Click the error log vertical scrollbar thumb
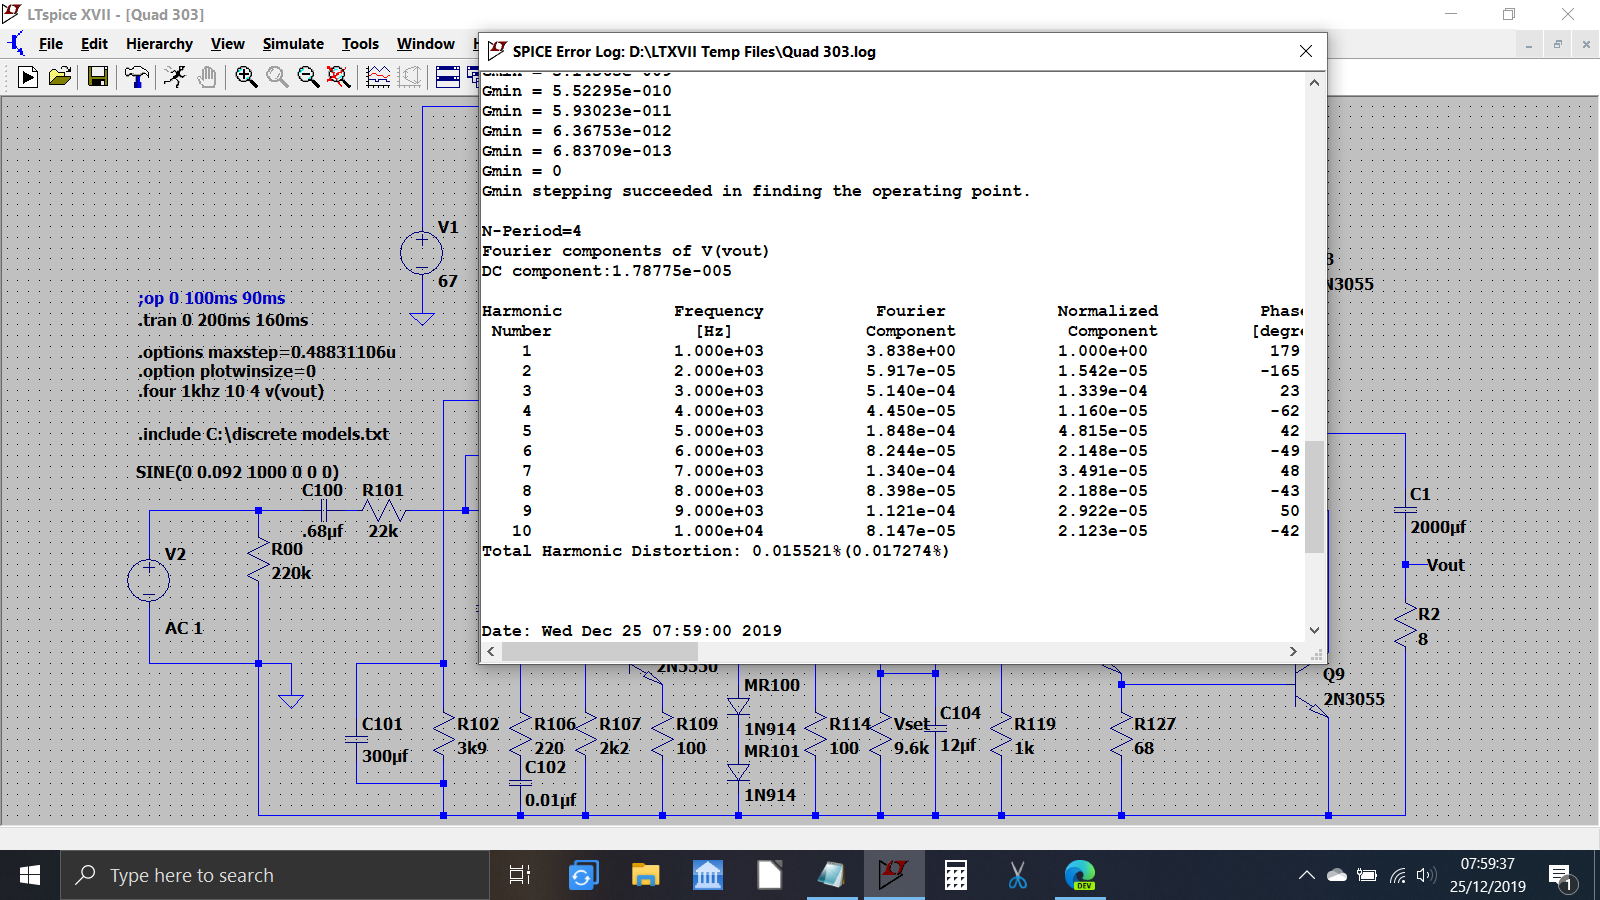 pyautogui.click(x=1314, y=496)
